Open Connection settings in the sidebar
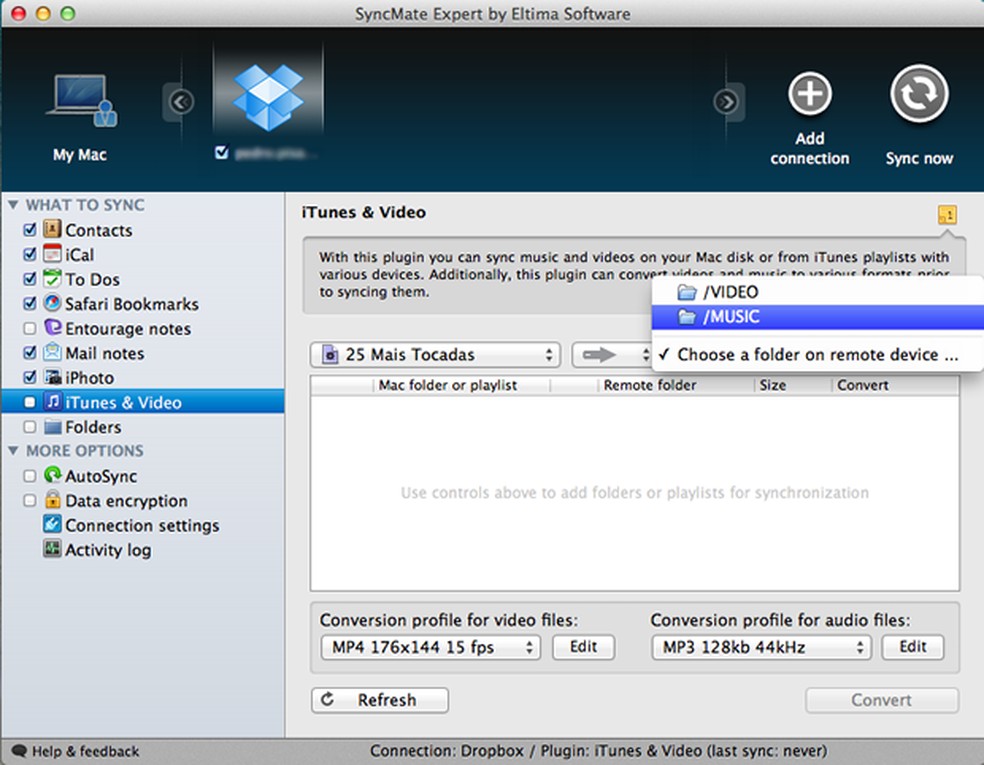The image size is (984, 765). coord(142,525)
